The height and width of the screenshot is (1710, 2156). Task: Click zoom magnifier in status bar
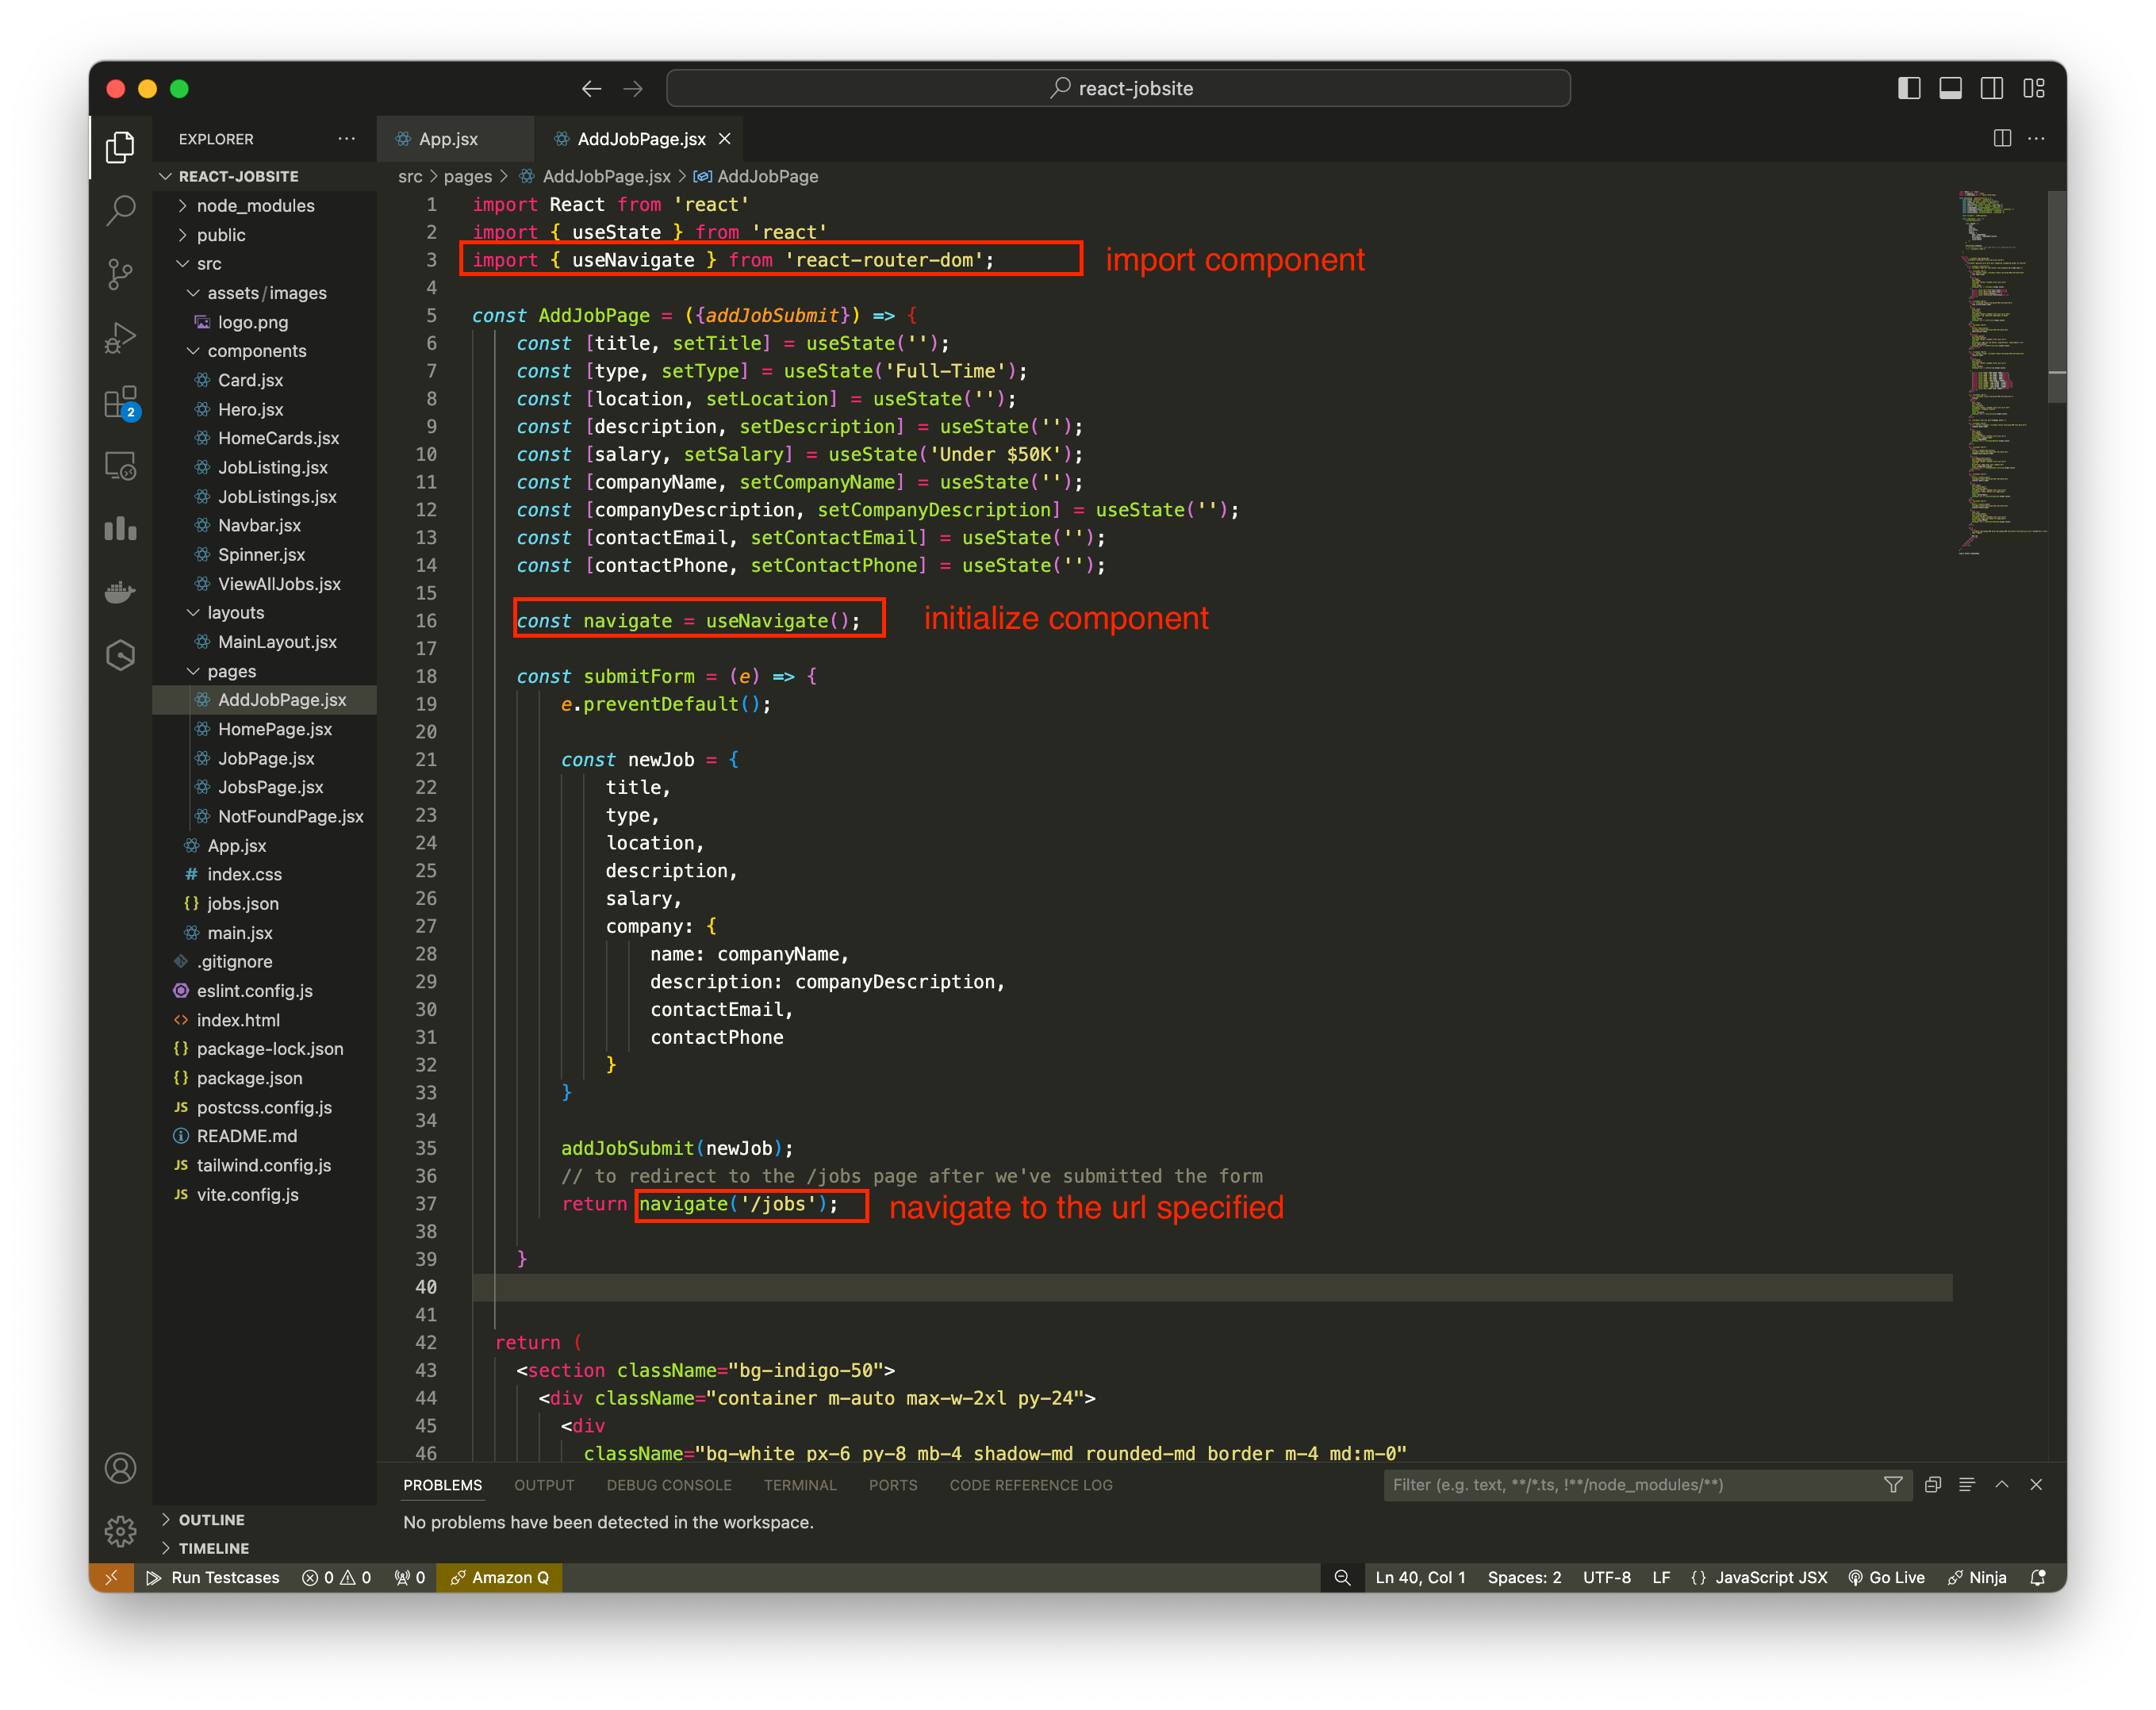point(1342,1577)
